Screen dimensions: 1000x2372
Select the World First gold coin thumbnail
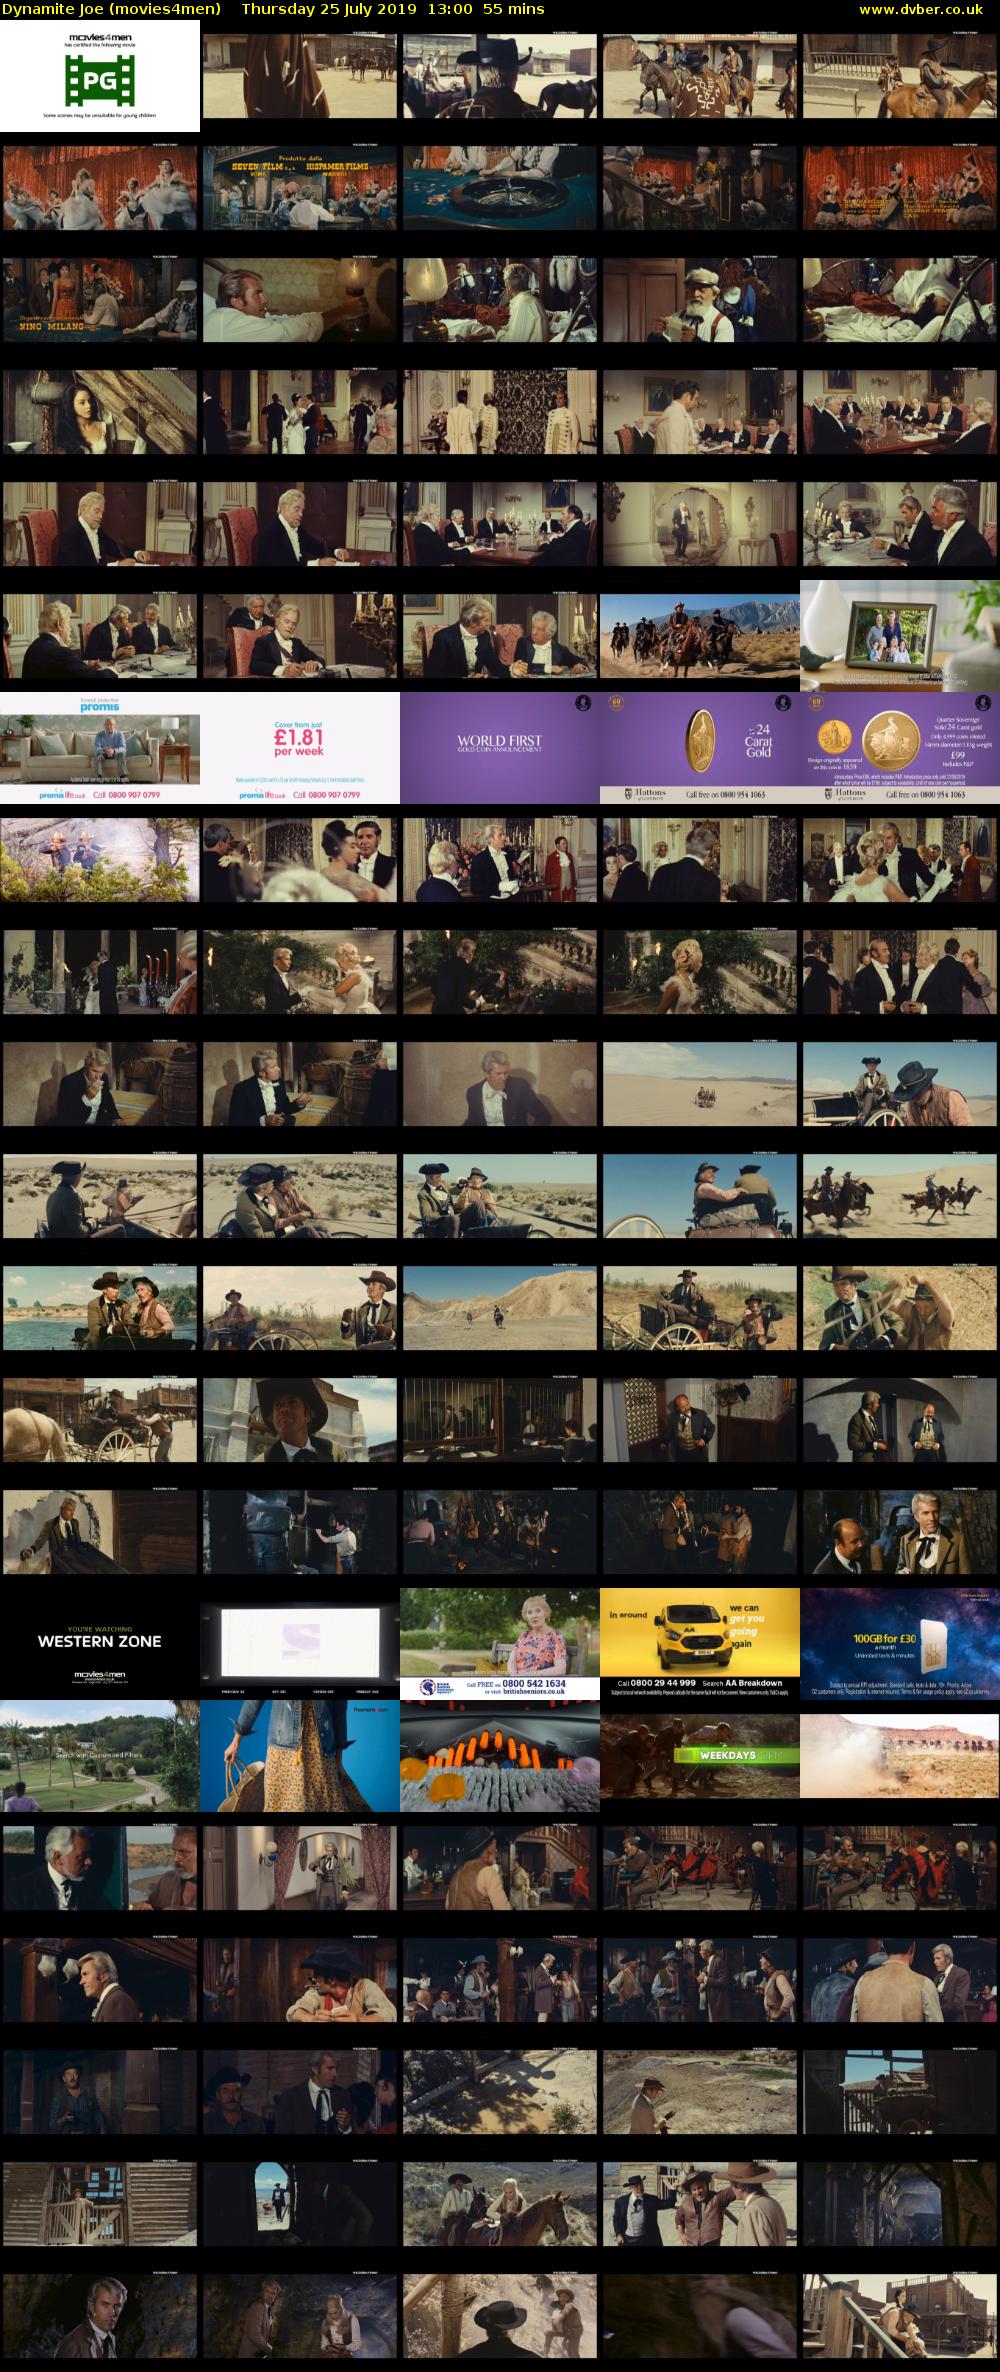[x=500, y=748]
